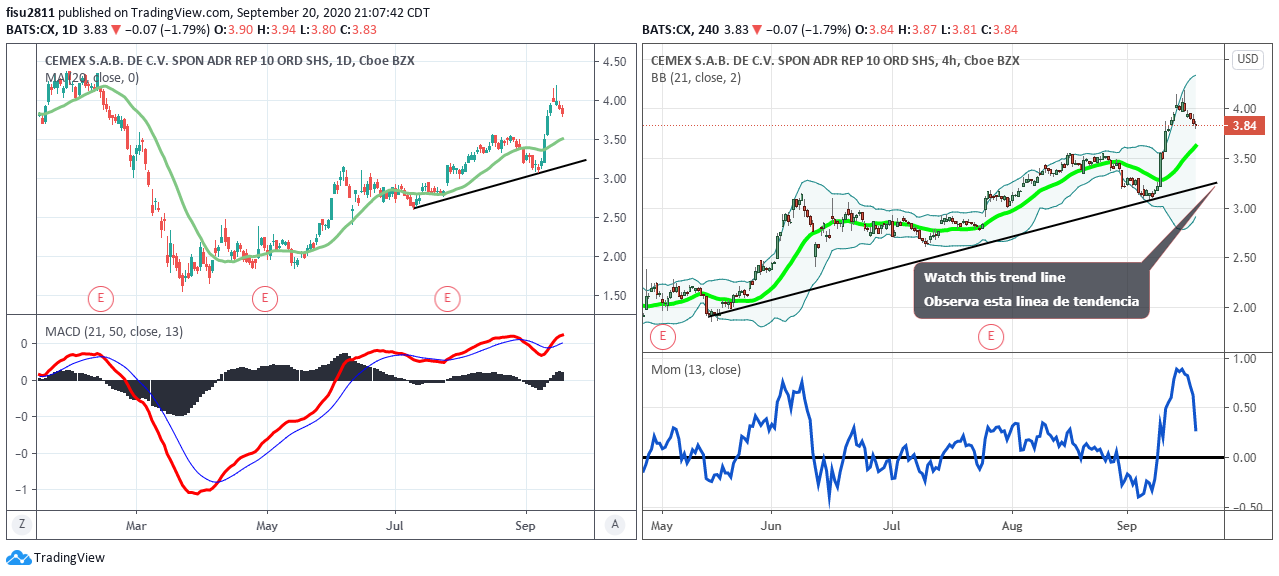Select the Mom (13, close) indicator legend
The width and height of the screenshot is (1279, 576).
(696, 369)
